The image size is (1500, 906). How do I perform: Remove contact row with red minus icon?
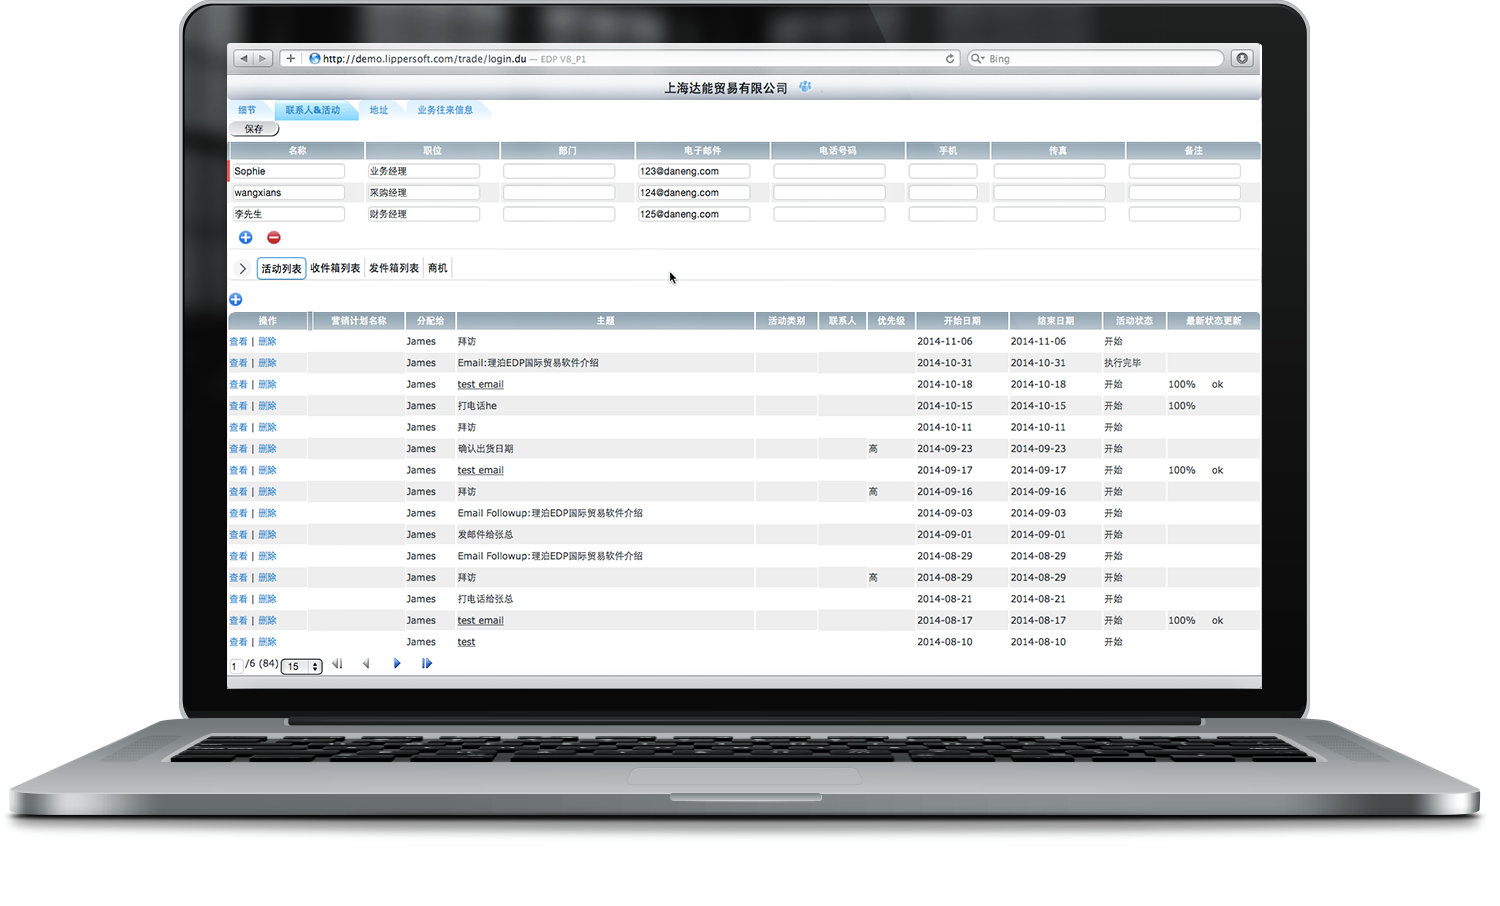click(274, 237)
